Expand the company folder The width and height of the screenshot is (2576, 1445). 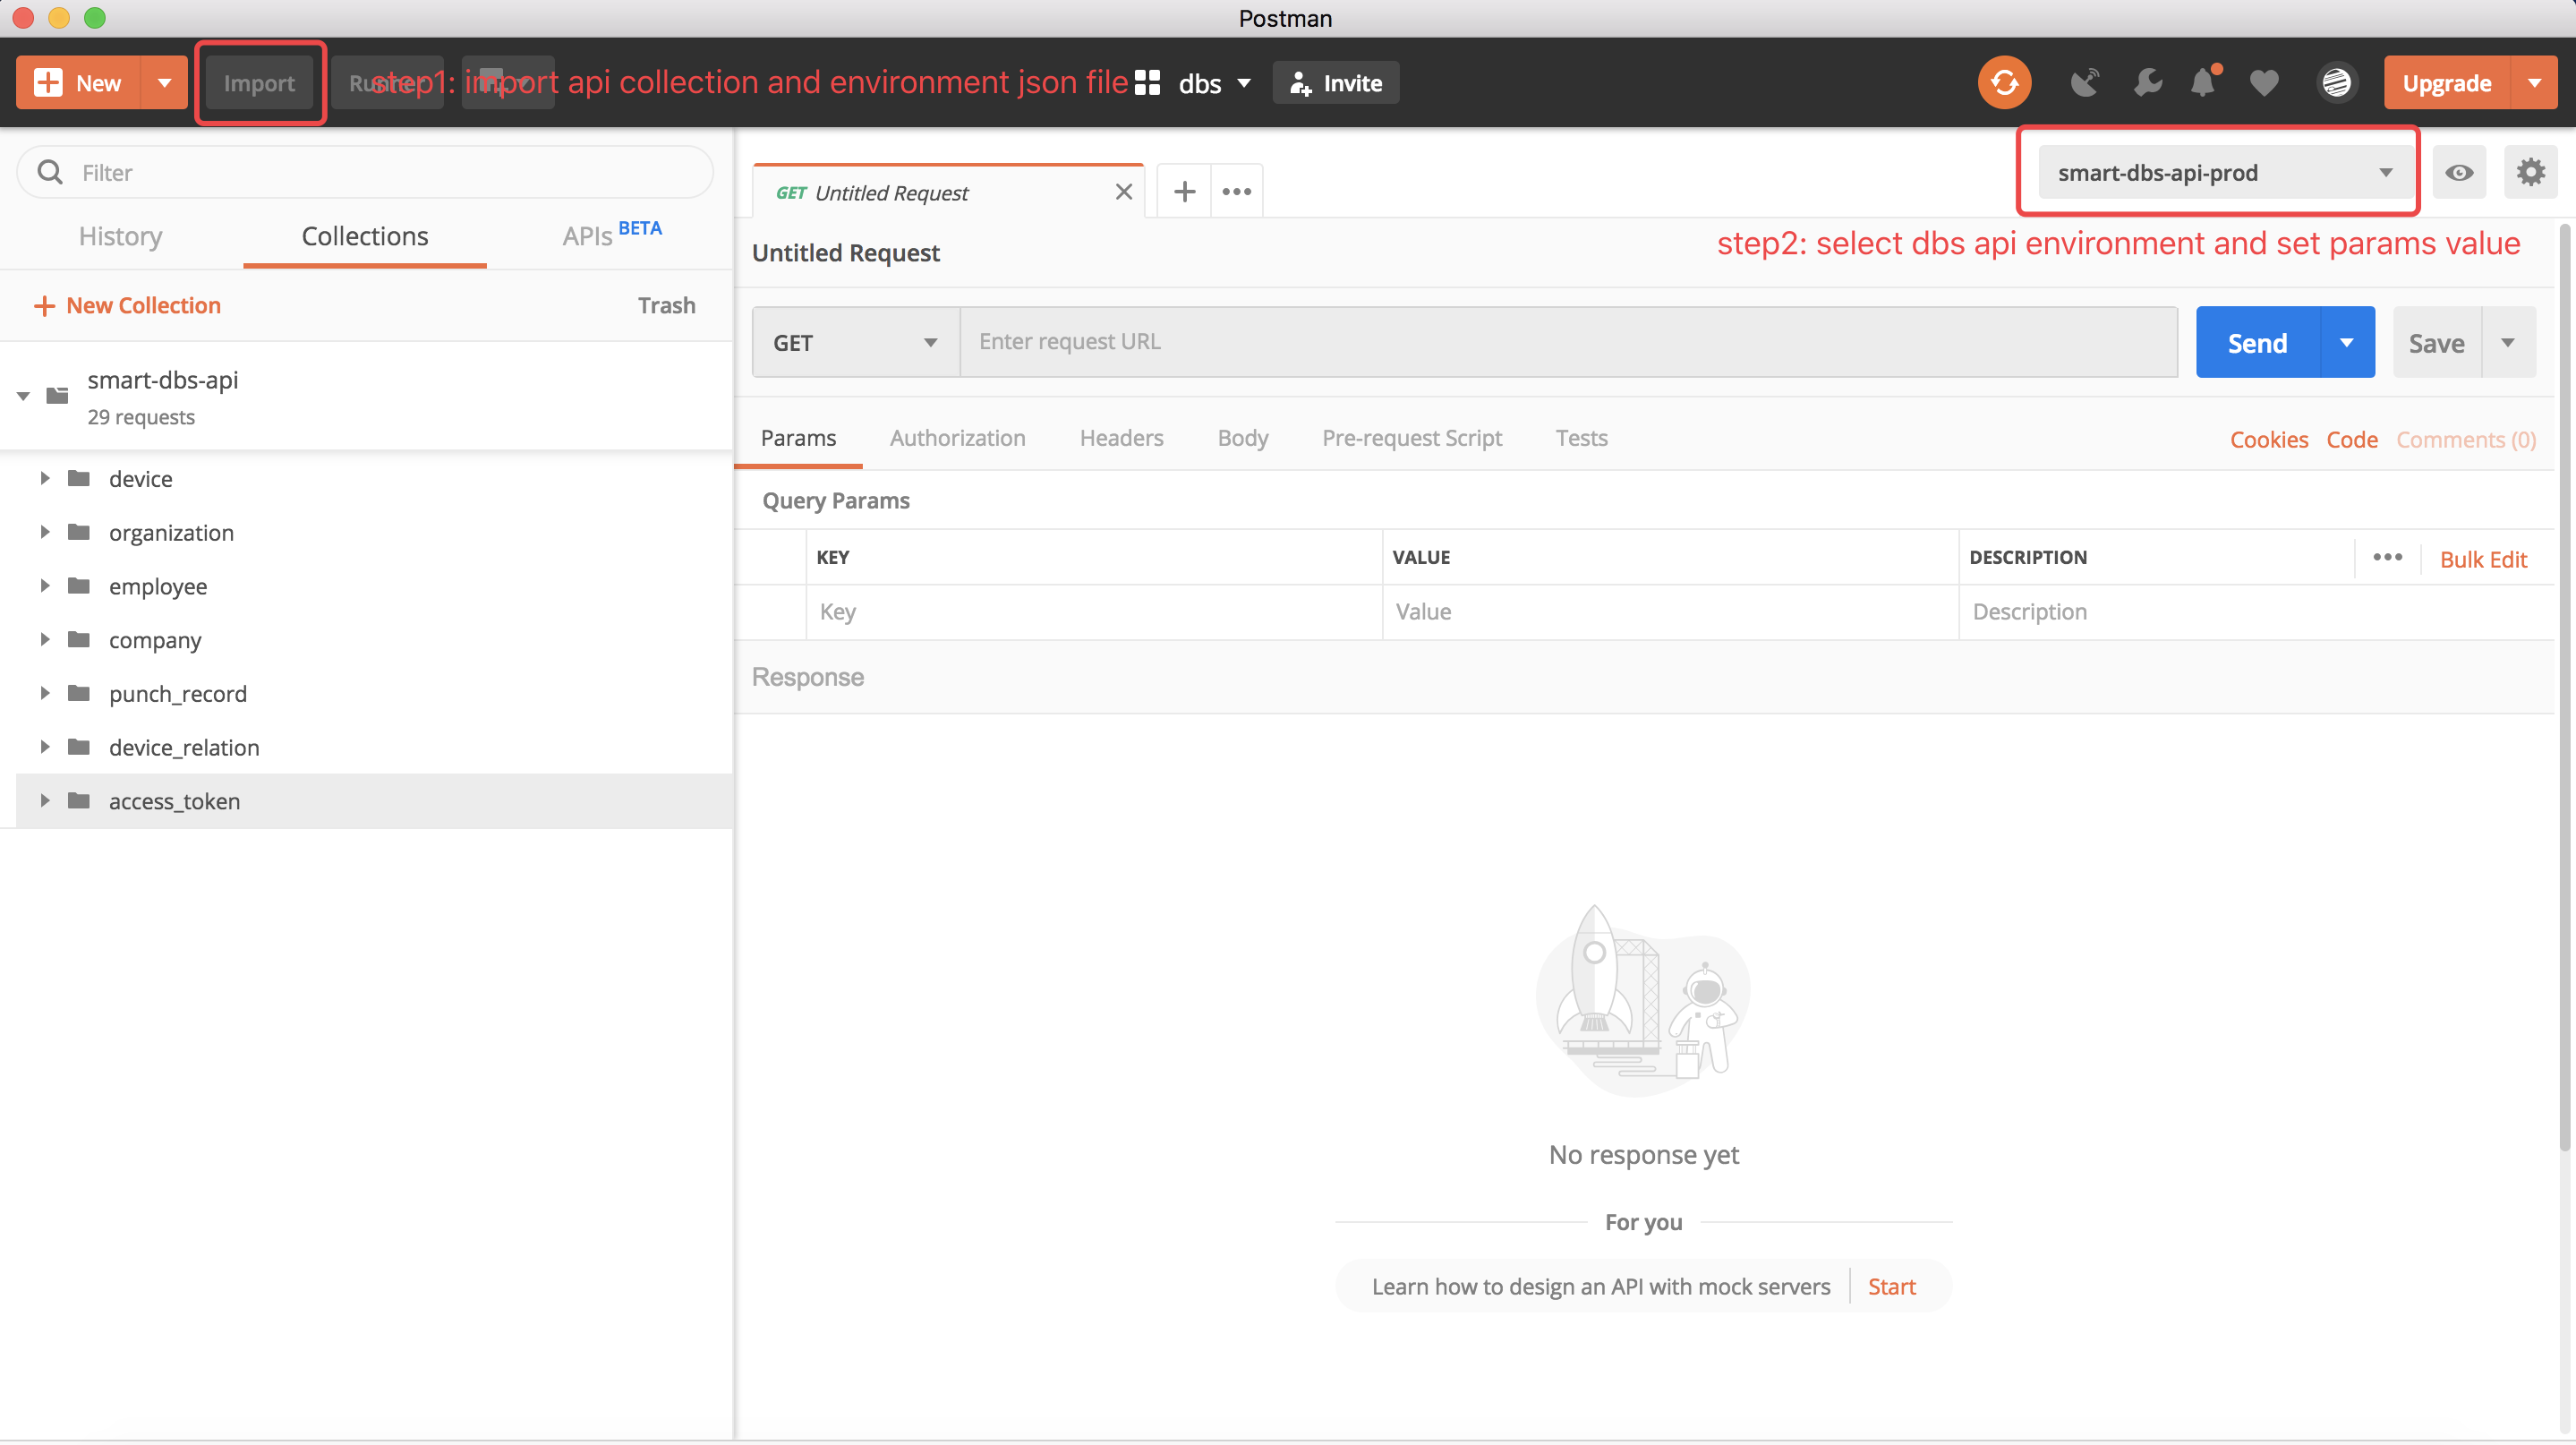tap(44, 639)
